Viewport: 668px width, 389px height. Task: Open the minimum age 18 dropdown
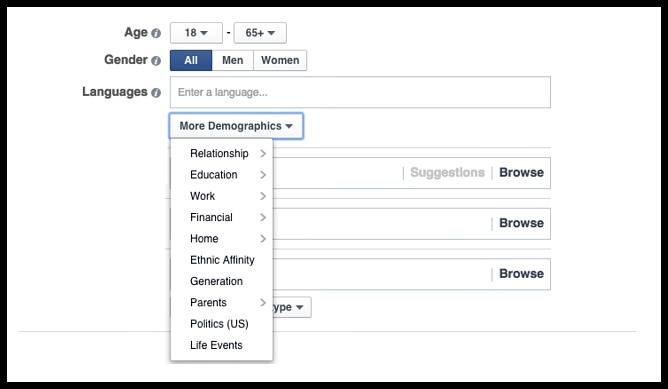tap(196, 33)
